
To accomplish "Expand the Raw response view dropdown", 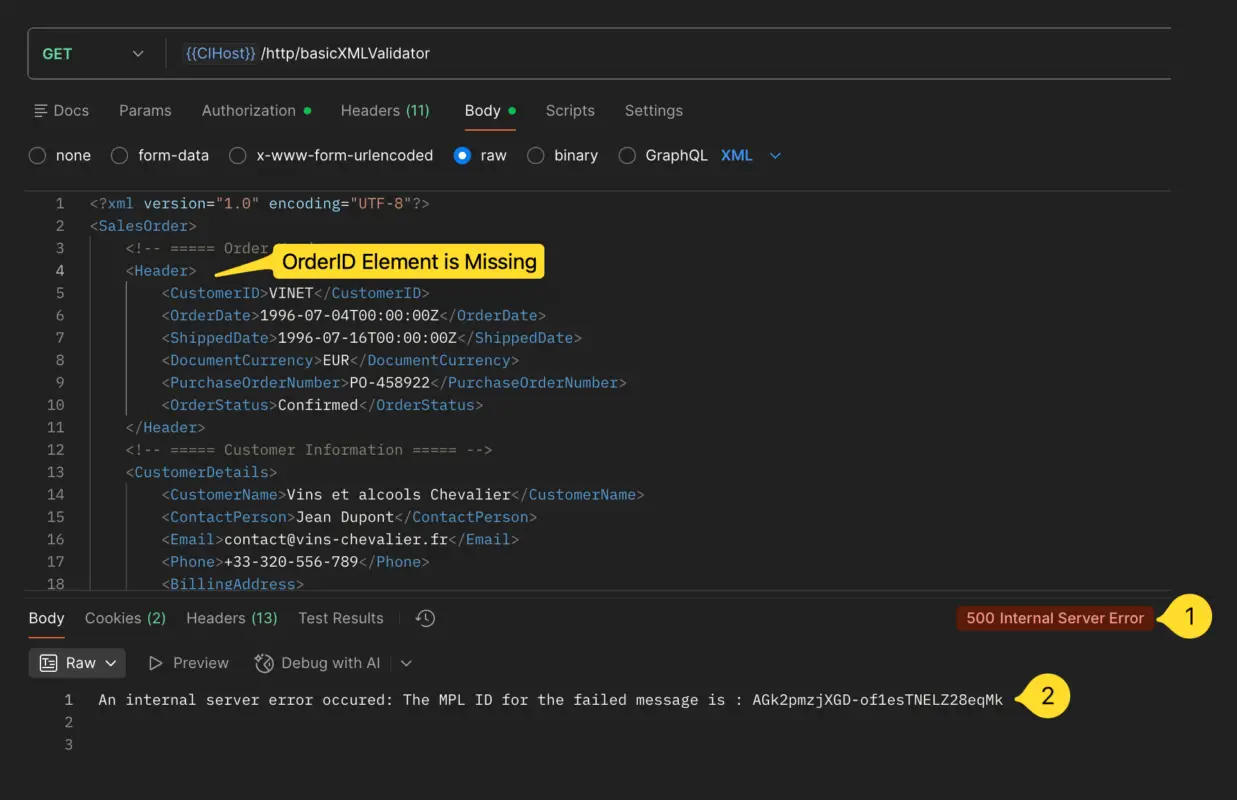I will (x=111, y=663).
